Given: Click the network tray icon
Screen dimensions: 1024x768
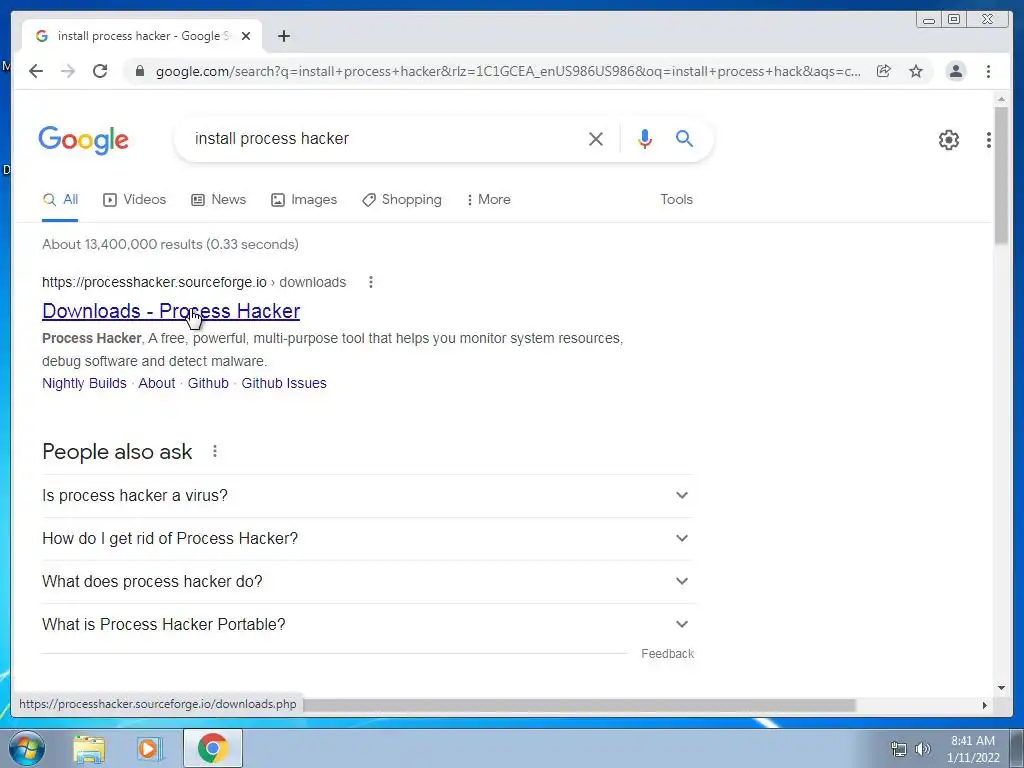Looking at the screenshot, I should click(899, 749).
